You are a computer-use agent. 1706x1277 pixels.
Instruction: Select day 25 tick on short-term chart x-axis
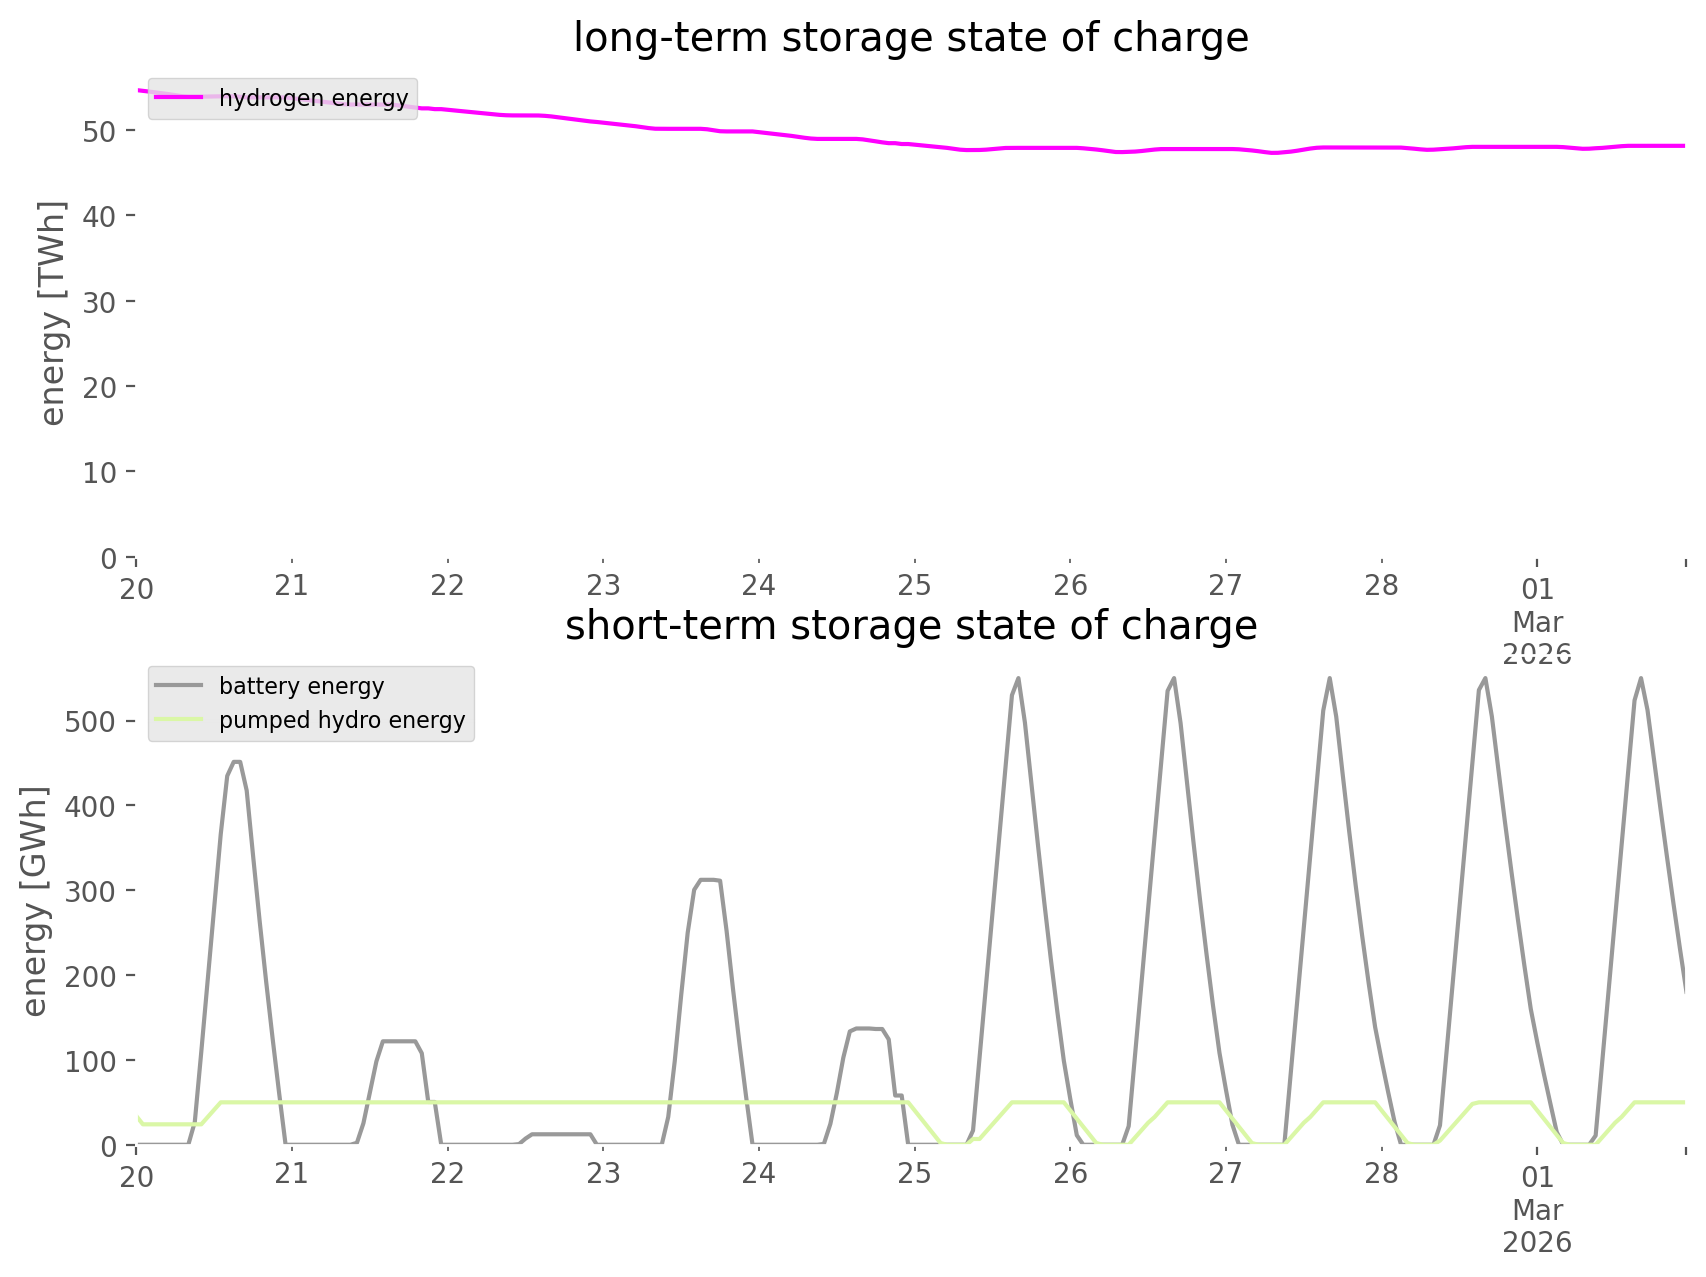914,1174
